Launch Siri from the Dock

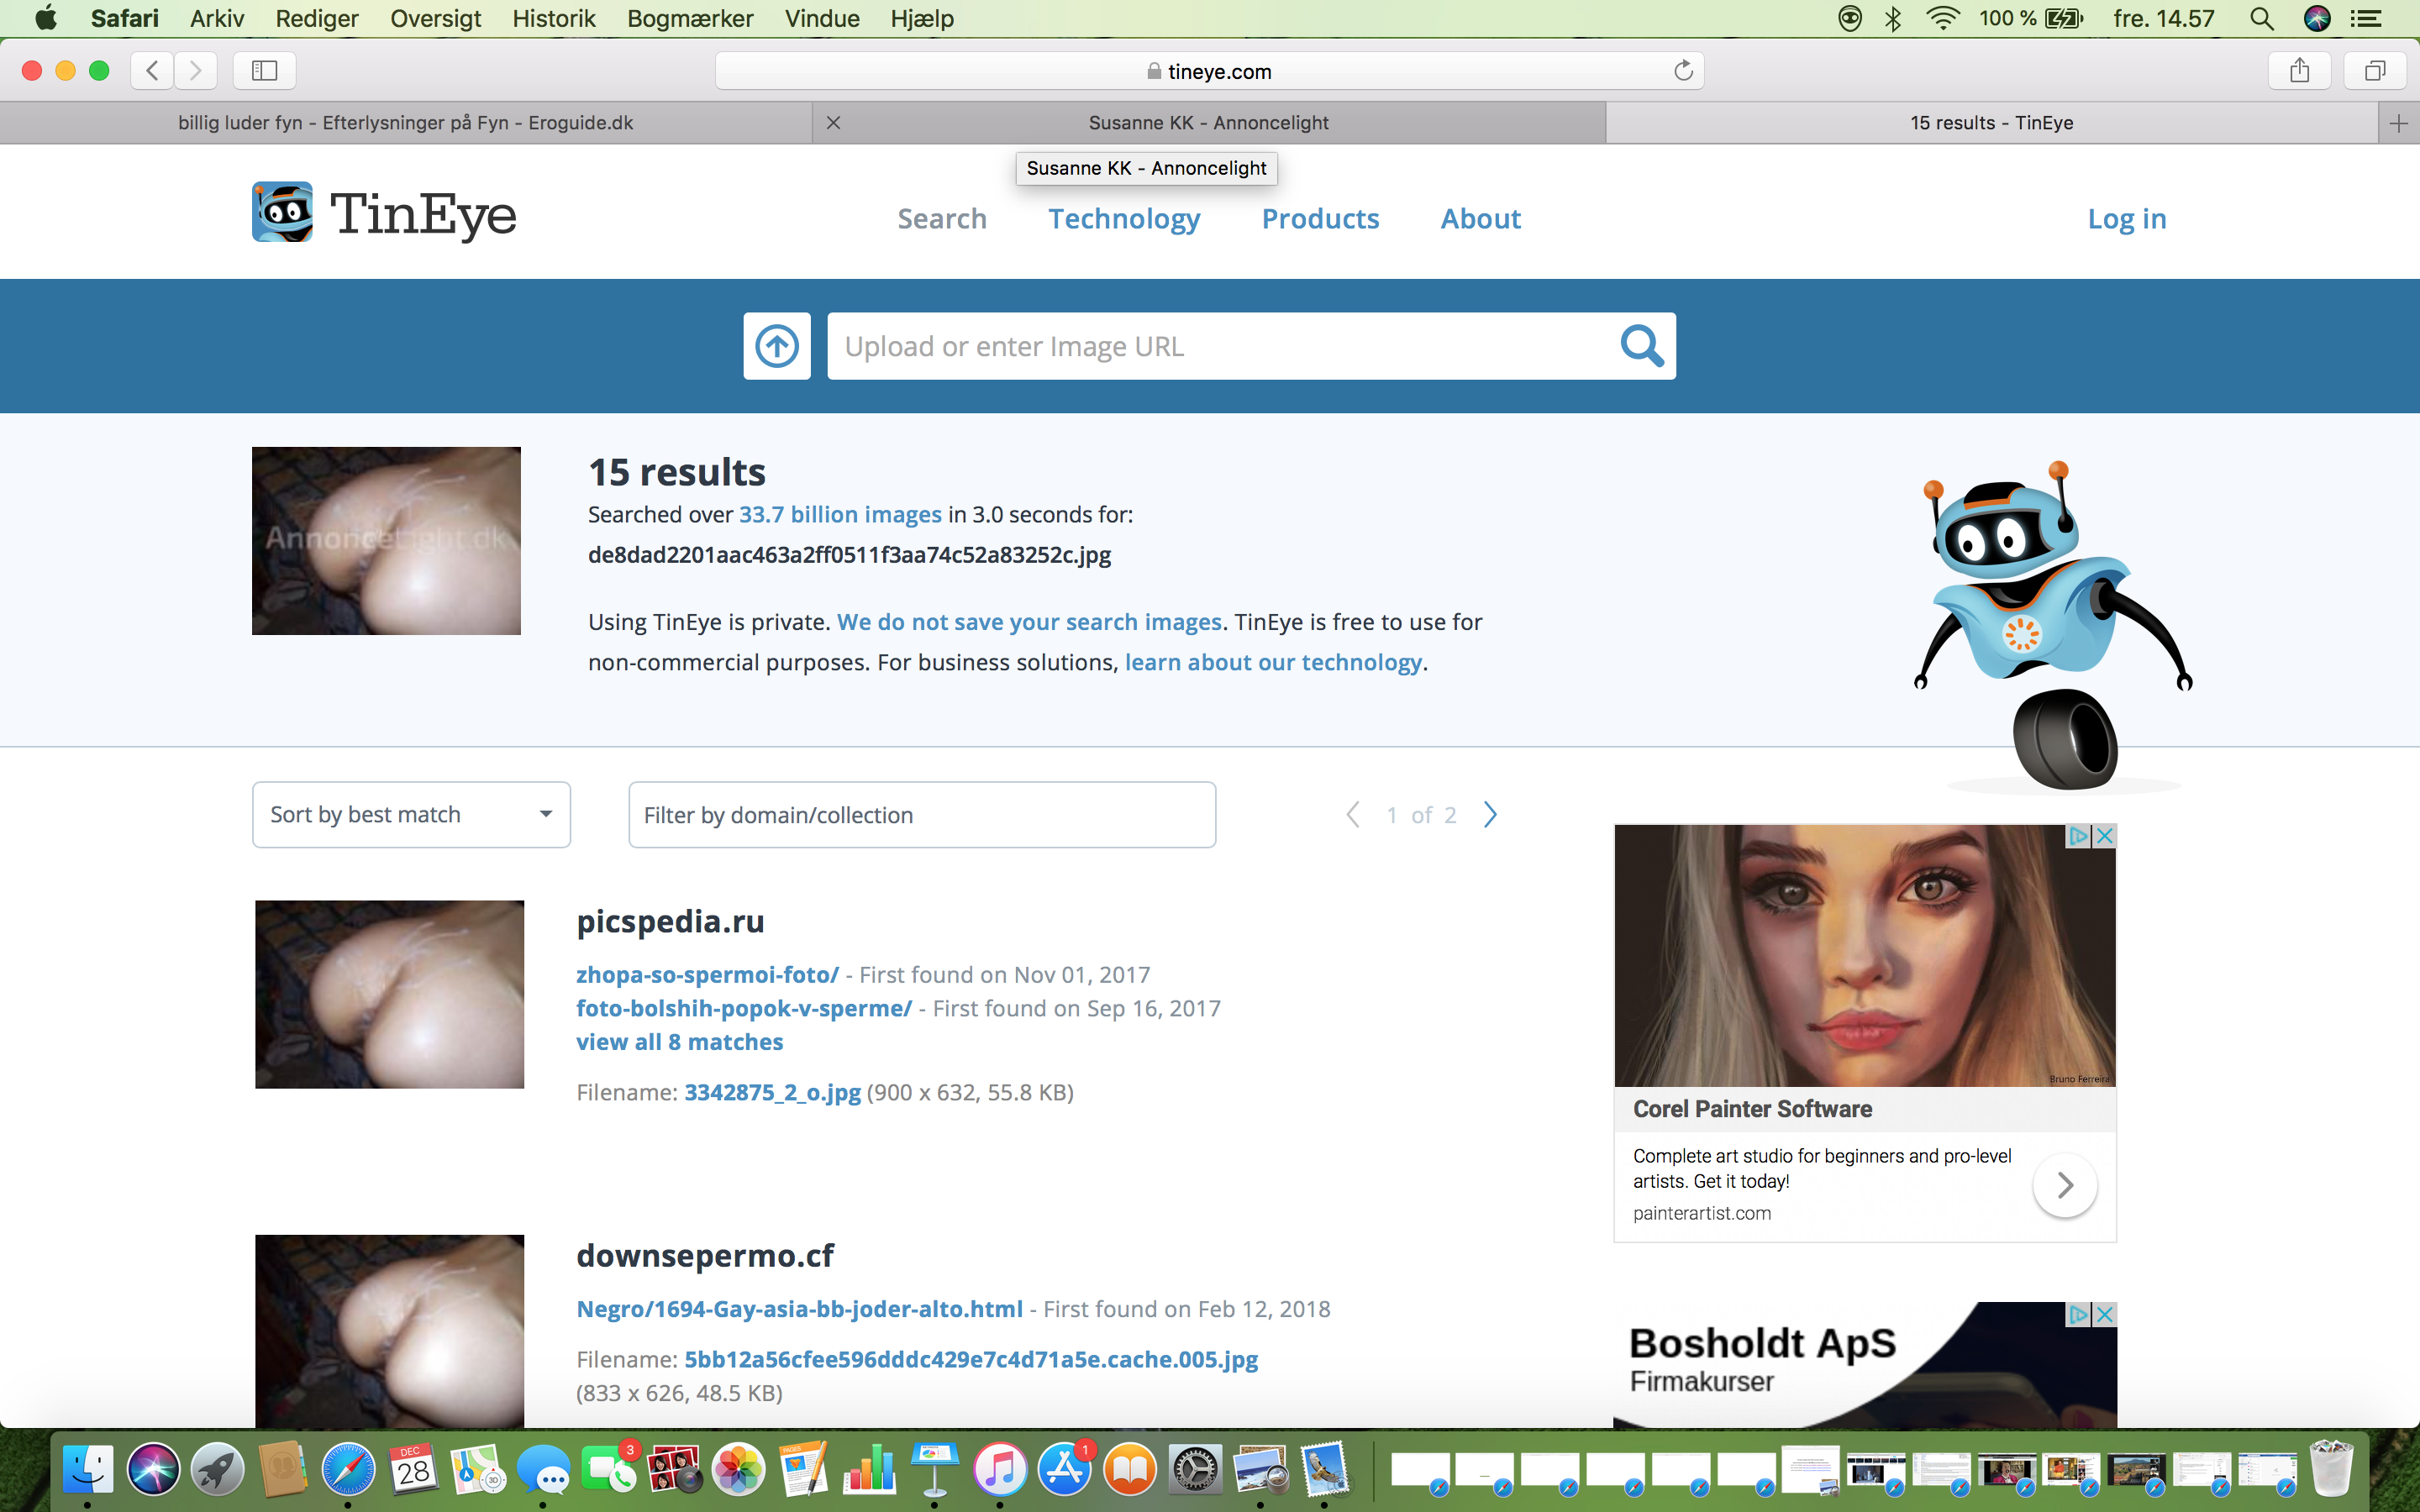(153, 1470)
